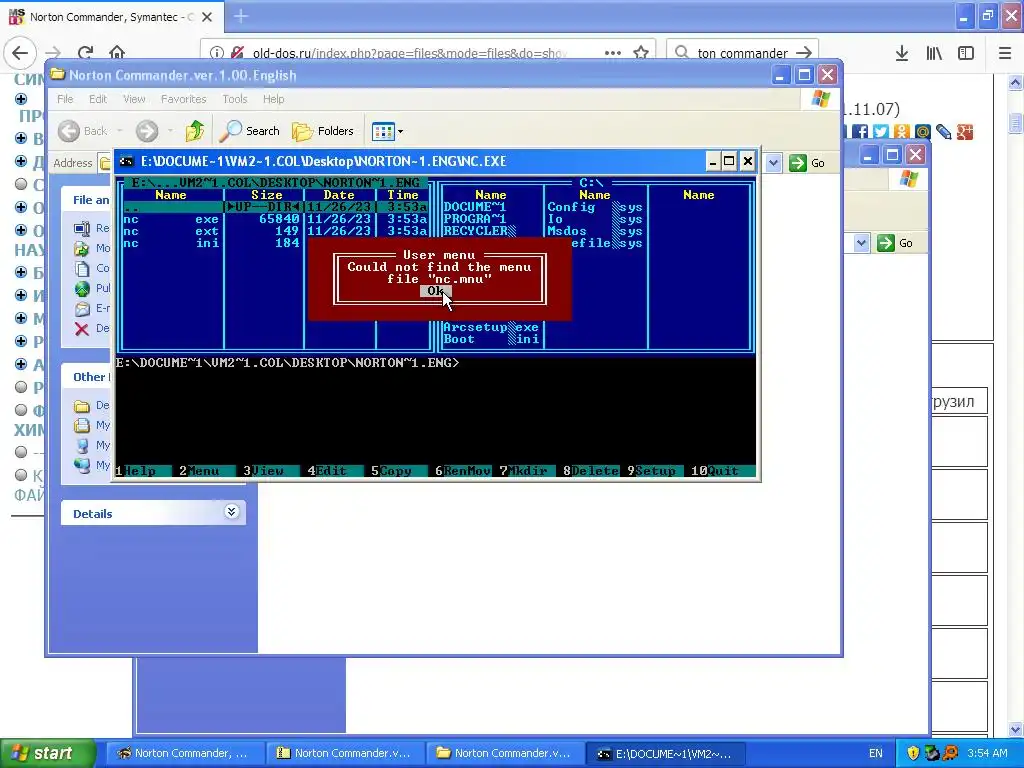1024x768 pixels.
Task: Select Arcsetup exe in the C:\ panel
Action: pos(491,327)
